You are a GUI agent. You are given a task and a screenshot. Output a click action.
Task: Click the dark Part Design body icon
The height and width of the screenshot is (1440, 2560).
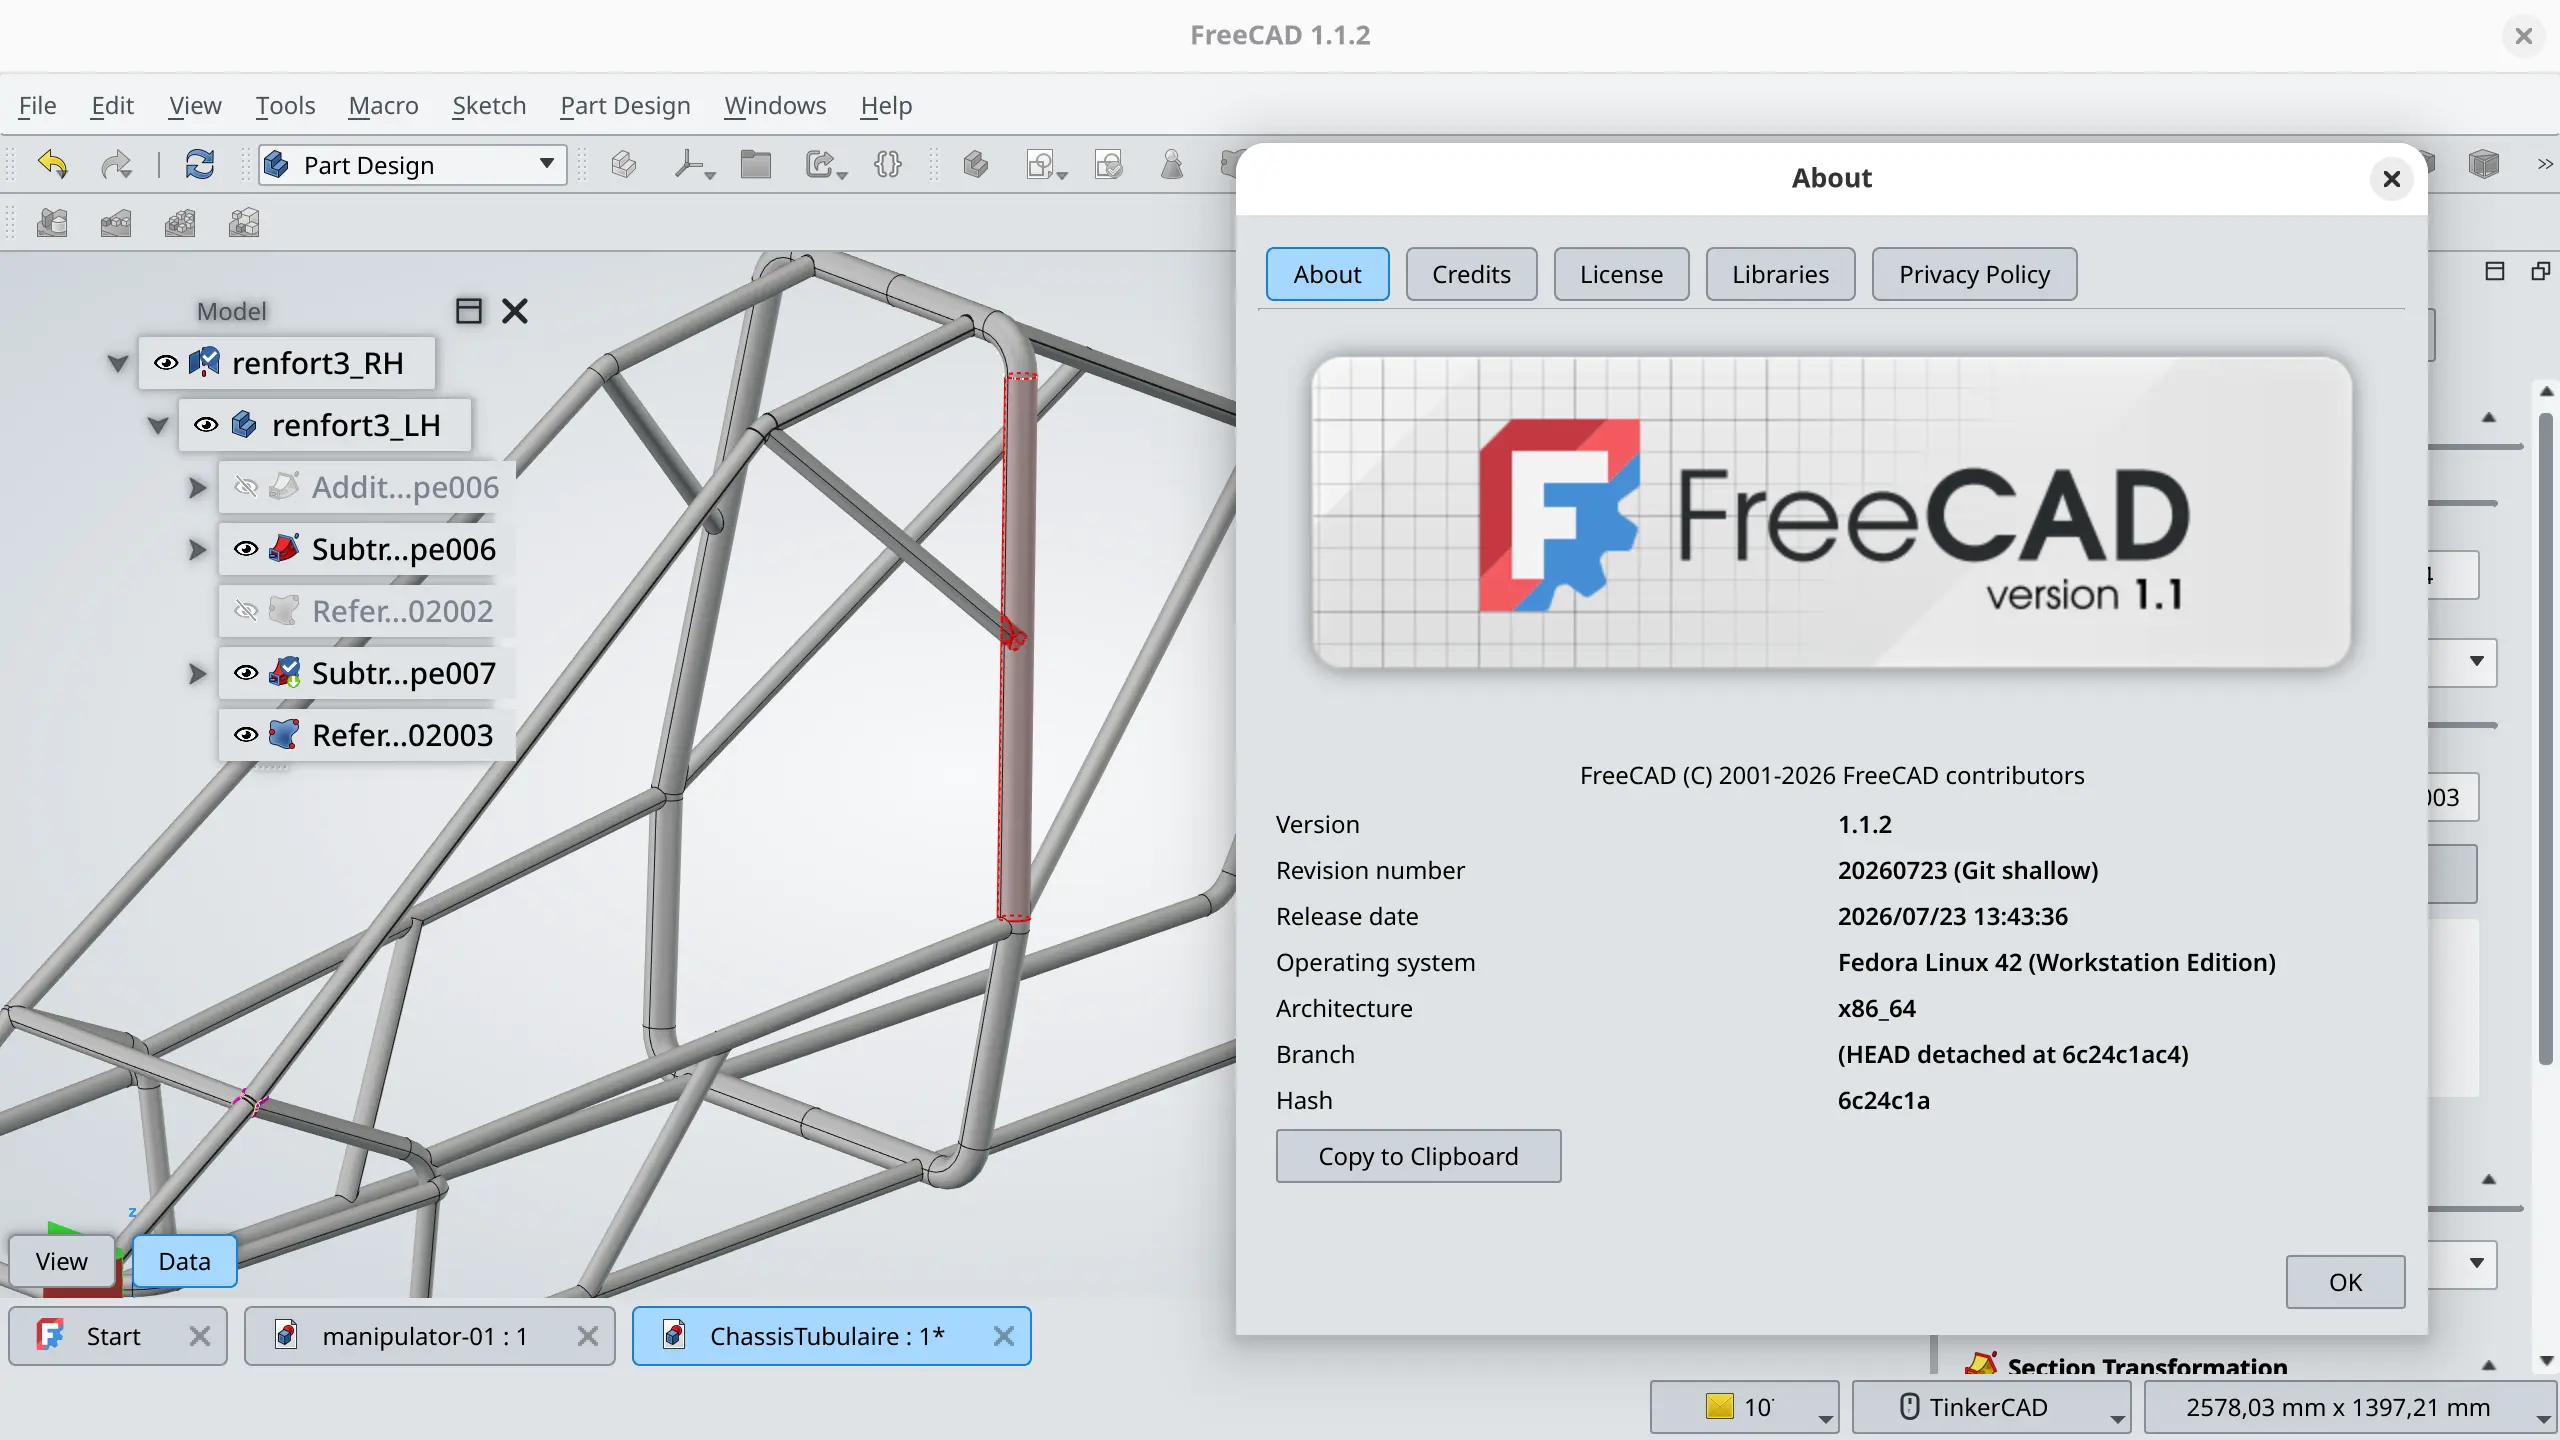976,164
